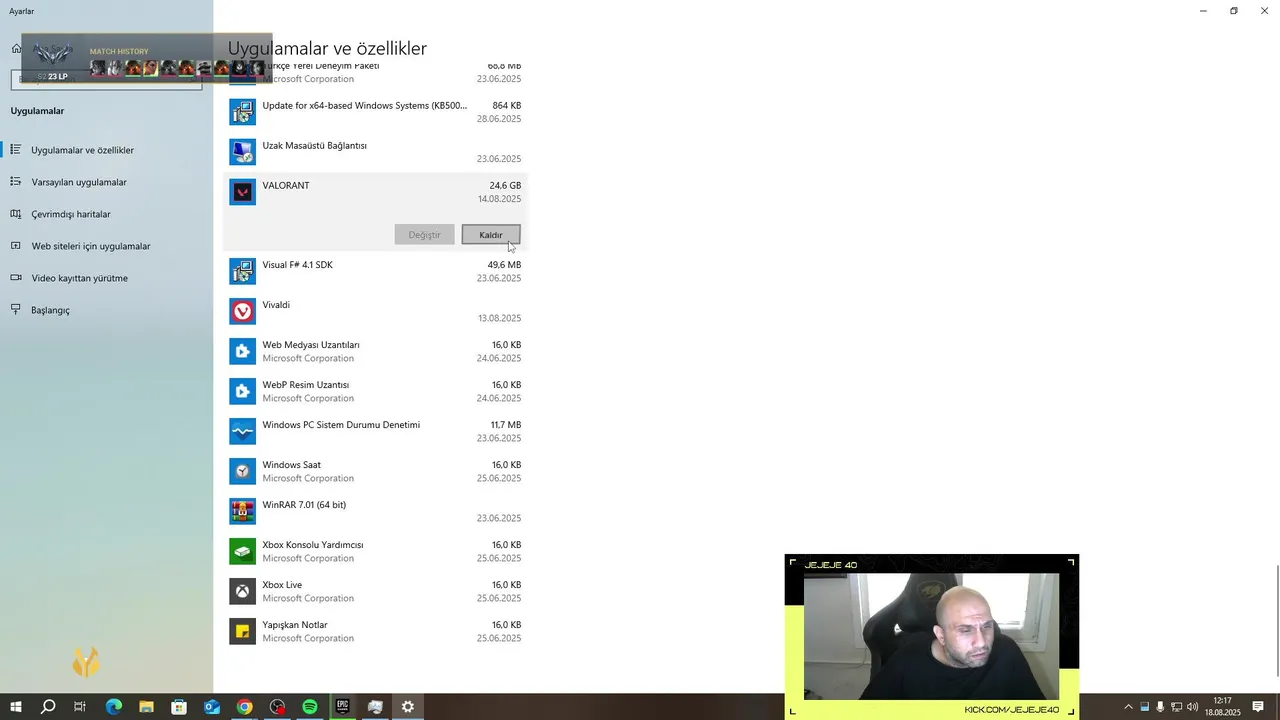Click the Update for x64-based Windows Systems icon
The width and height of the screenshot is (1280, 720).
point(242,112)
